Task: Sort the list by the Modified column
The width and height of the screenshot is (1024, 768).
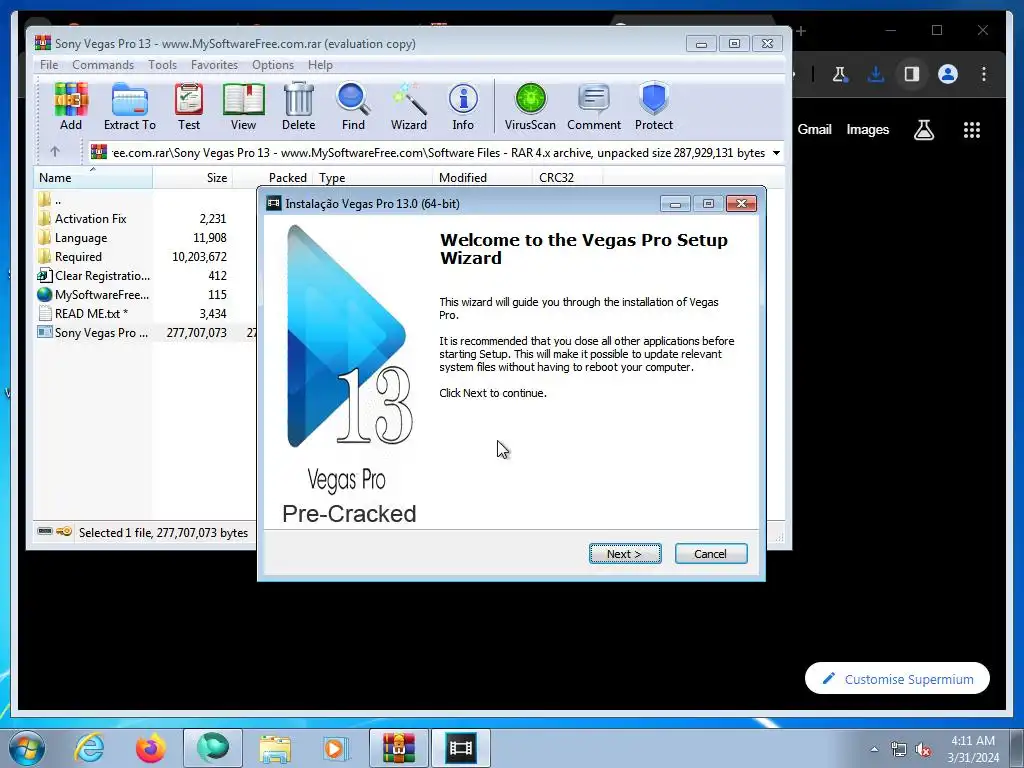Action: [x=482, y=178]
